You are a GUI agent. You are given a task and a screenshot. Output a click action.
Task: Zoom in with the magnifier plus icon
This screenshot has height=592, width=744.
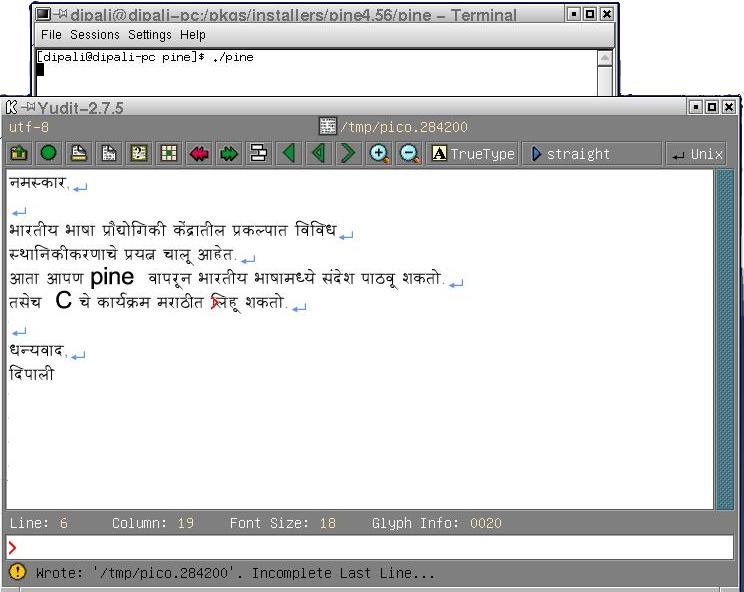pos(379,153)
